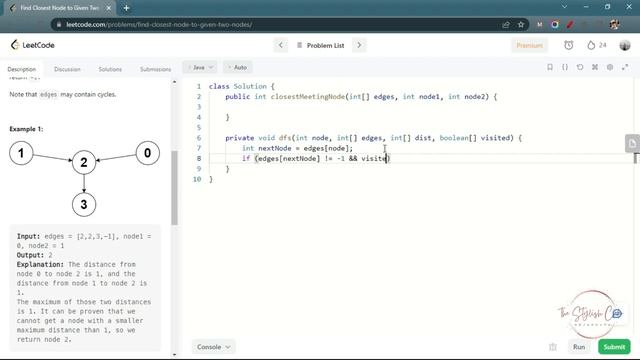This screenshot has width=640, height=360.
Task: Select the Find Closest Node browser tab
Action: [60, 8]
